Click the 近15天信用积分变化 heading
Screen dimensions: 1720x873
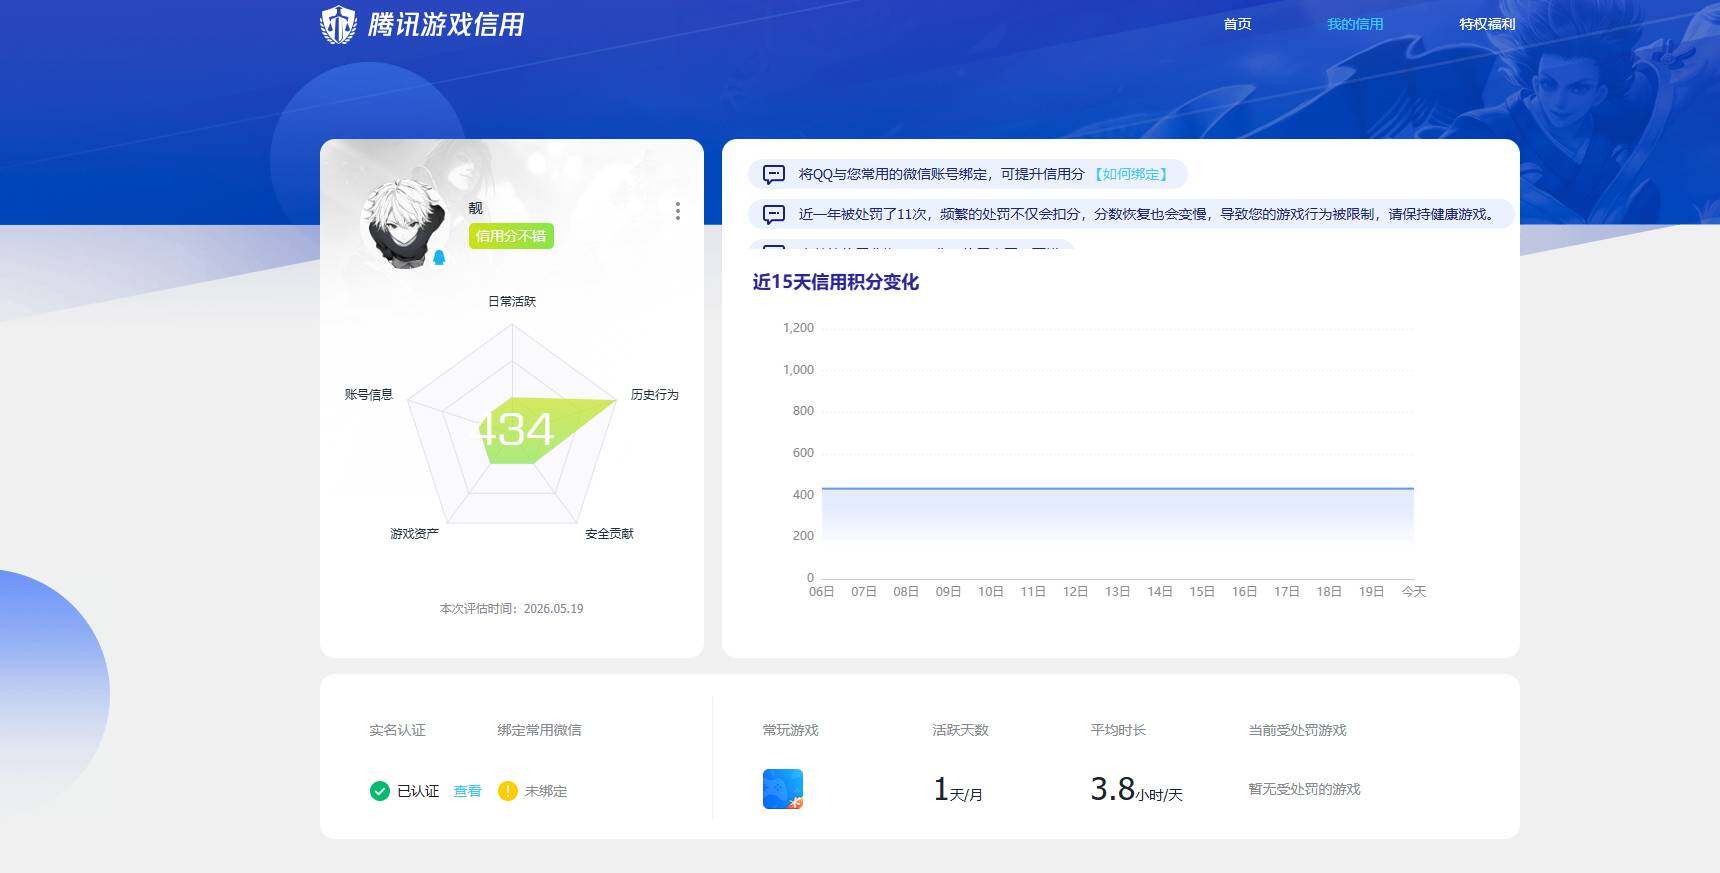pyautogui.click(x=835, y=282)
